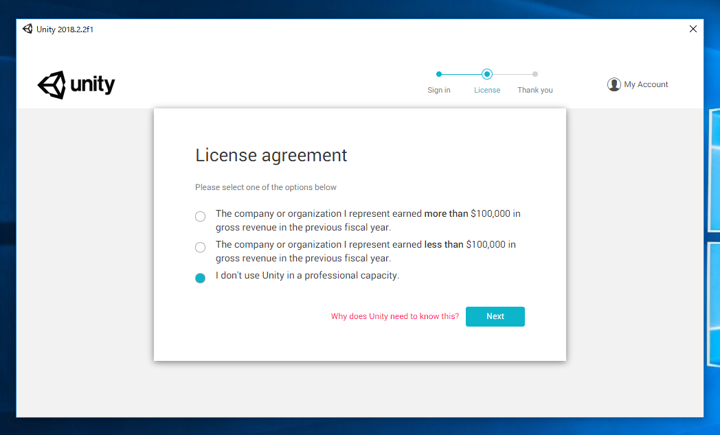Select the 'less than $100,000' revenue option

200,248
